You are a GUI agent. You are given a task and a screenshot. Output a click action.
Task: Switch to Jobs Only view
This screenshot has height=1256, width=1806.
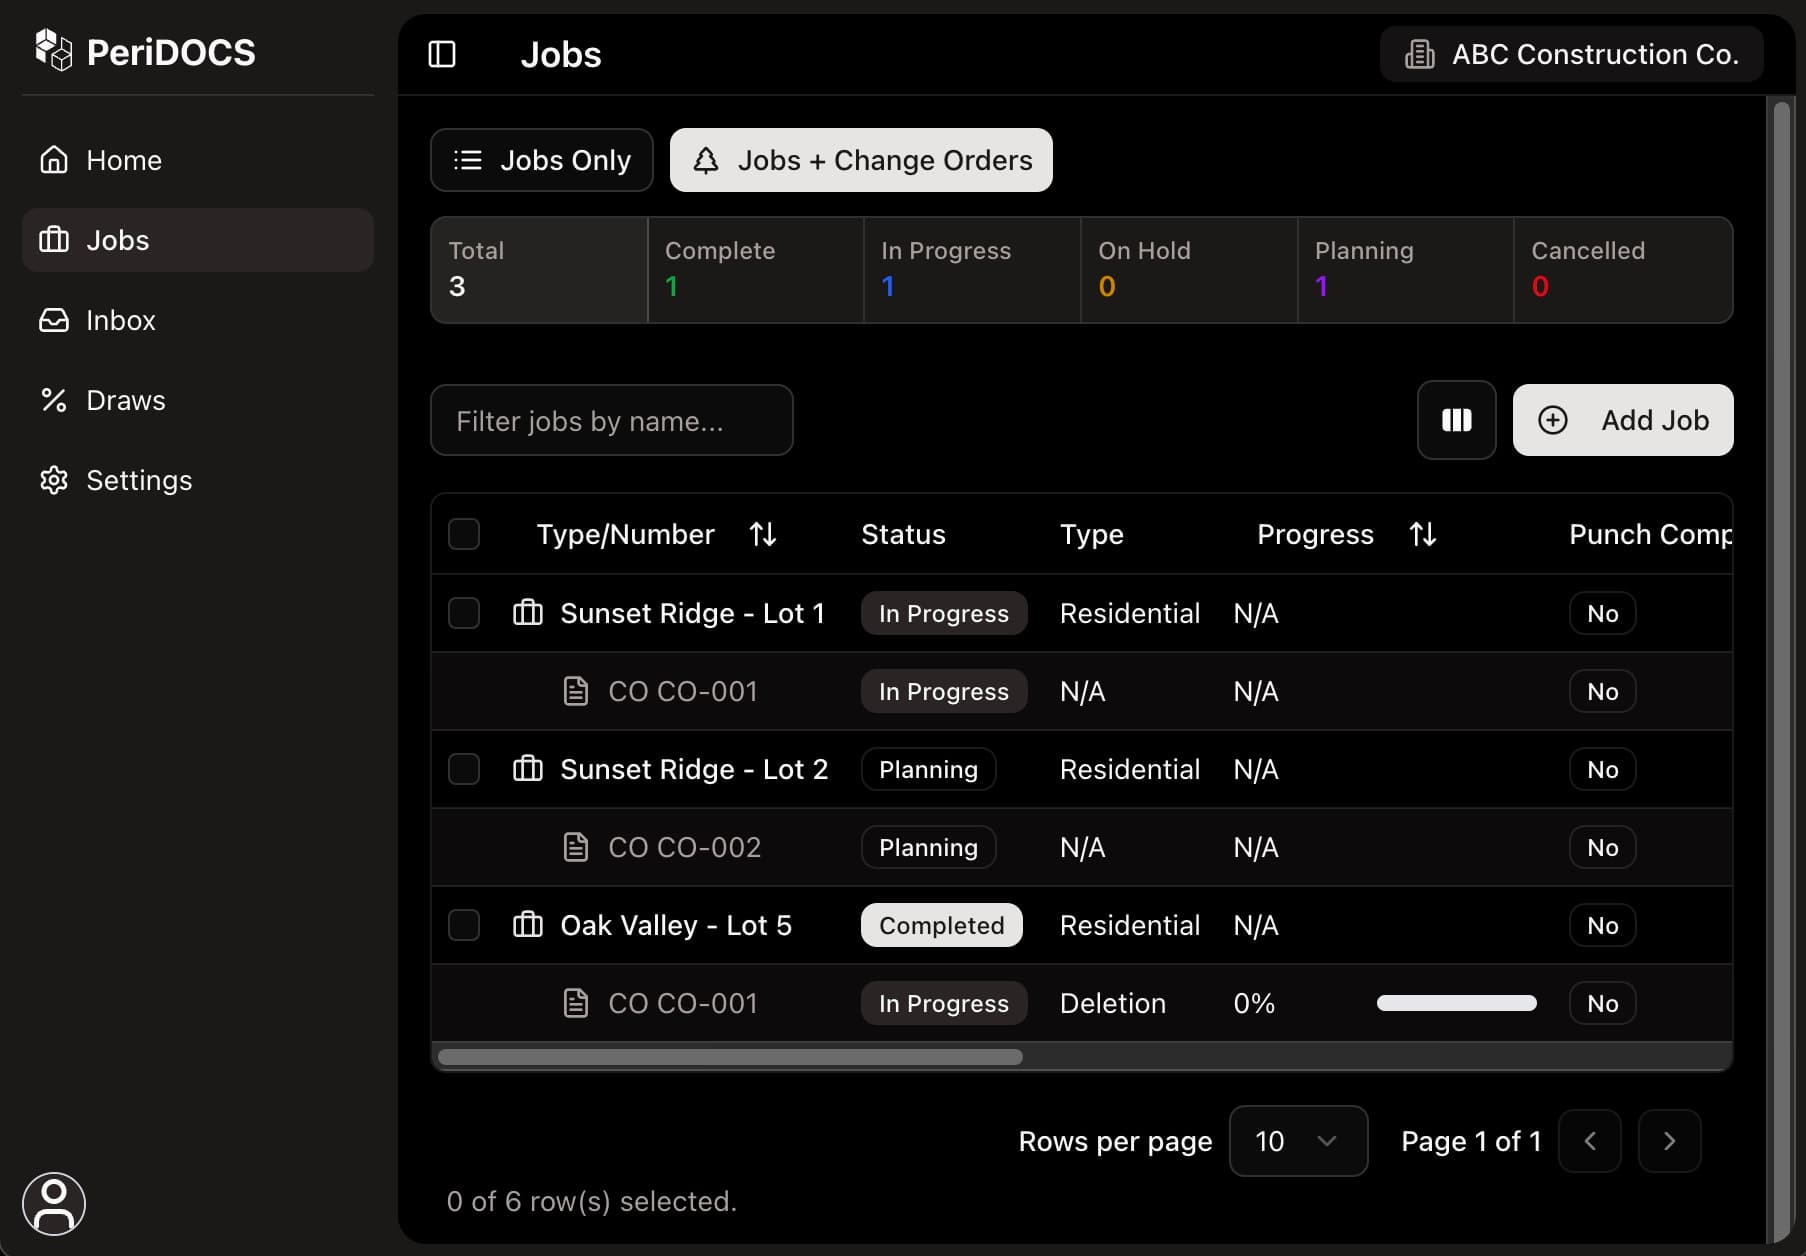(541, 160)
